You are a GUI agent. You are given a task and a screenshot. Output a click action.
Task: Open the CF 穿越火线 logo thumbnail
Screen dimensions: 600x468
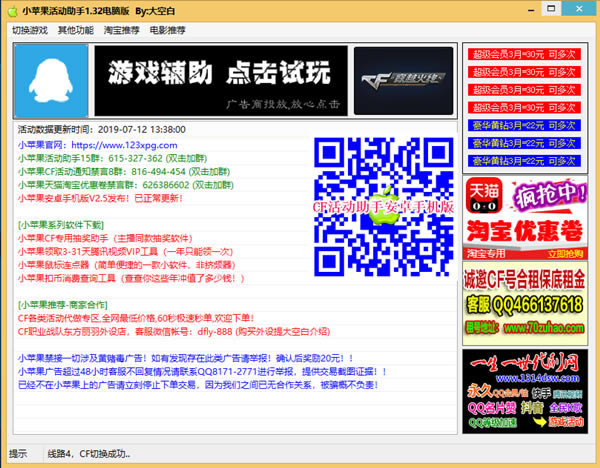click(x=403, y=81)
